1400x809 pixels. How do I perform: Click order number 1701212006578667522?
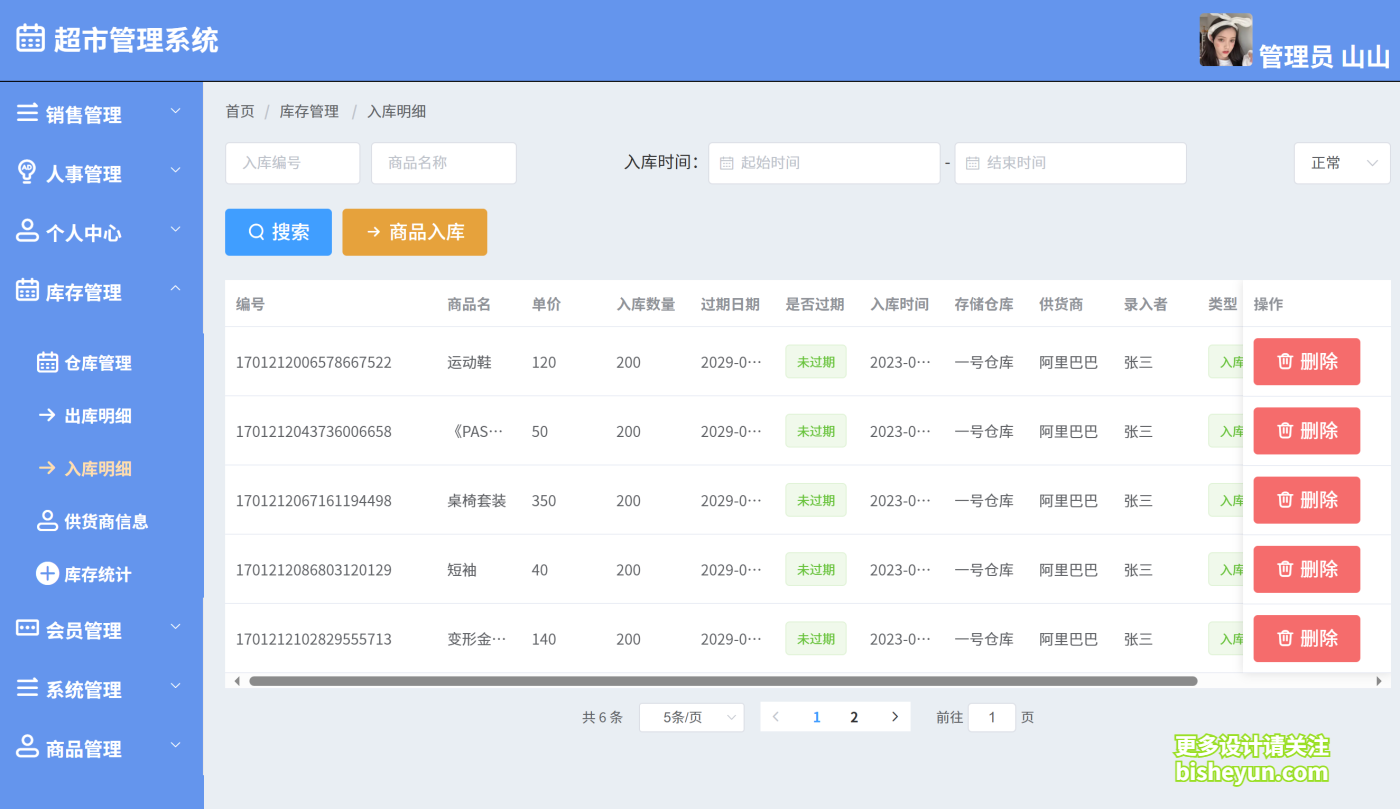pos(314,362)
